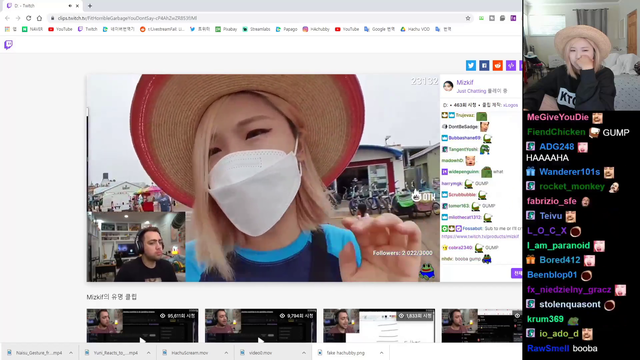Screen dimensions: 640x360
Task: Open downloaded file video0.mov
Action: [x=256, y=353]
